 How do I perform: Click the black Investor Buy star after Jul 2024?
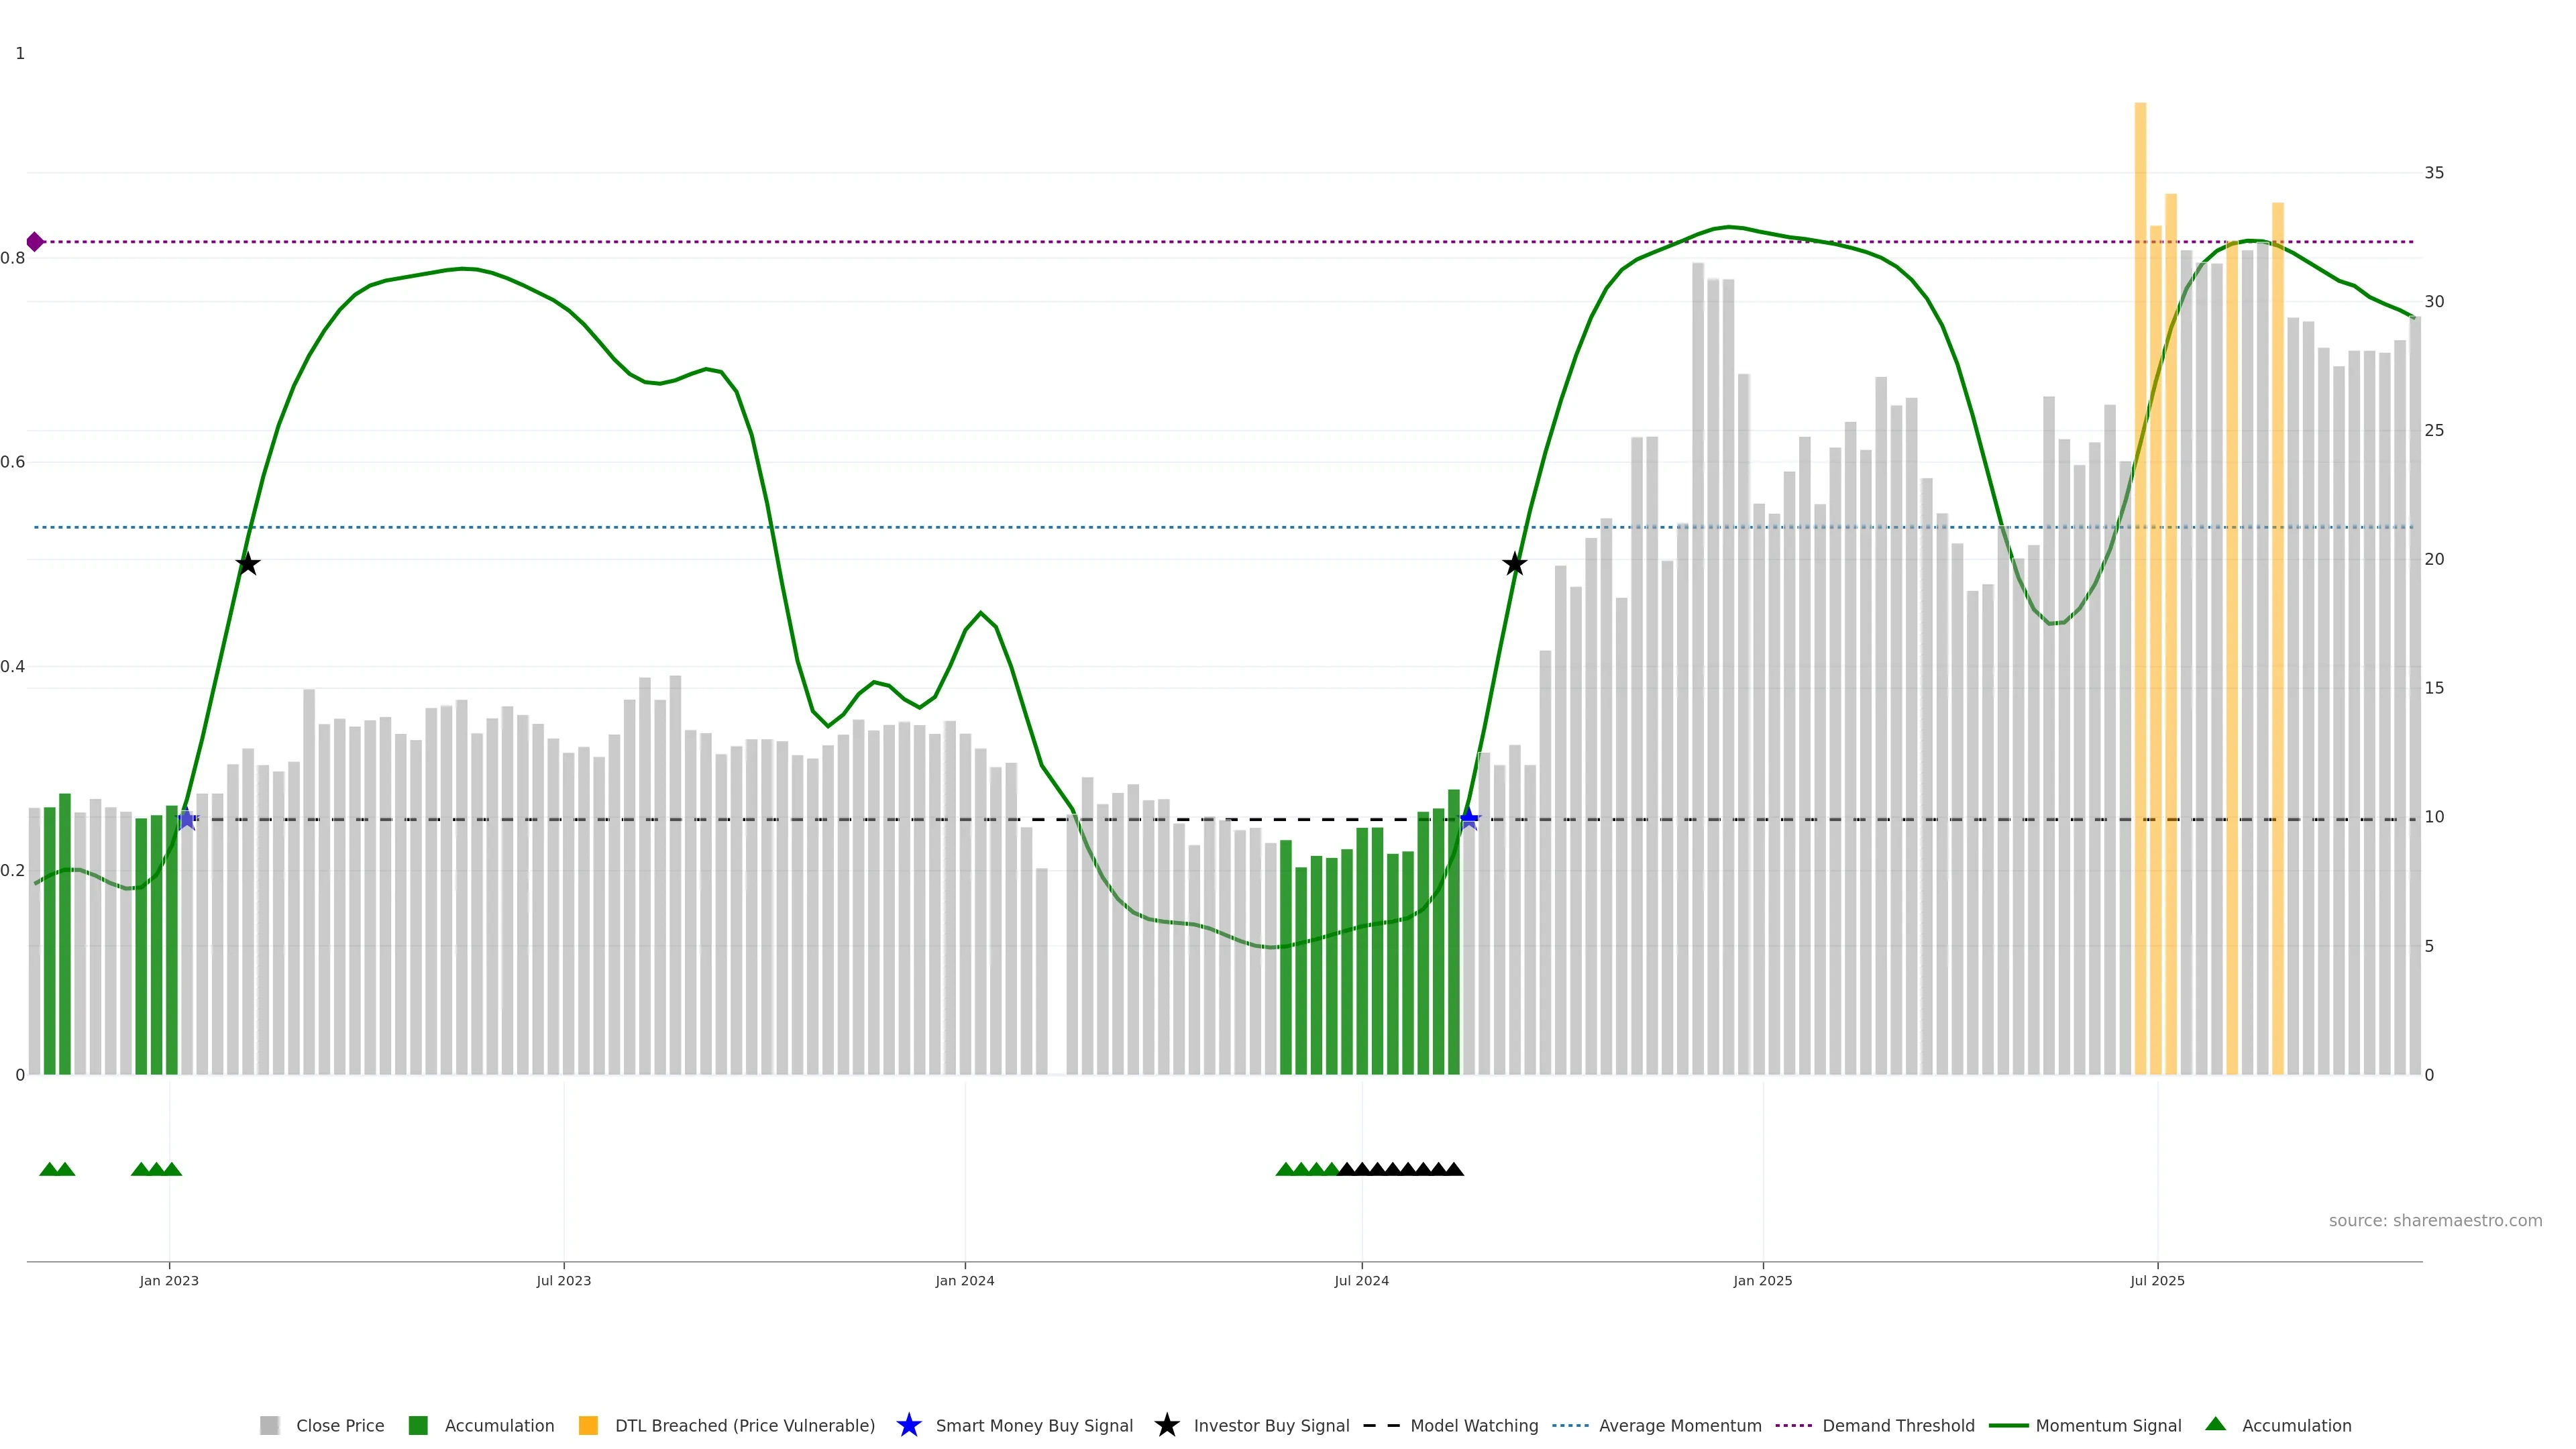pos(1515,565)
